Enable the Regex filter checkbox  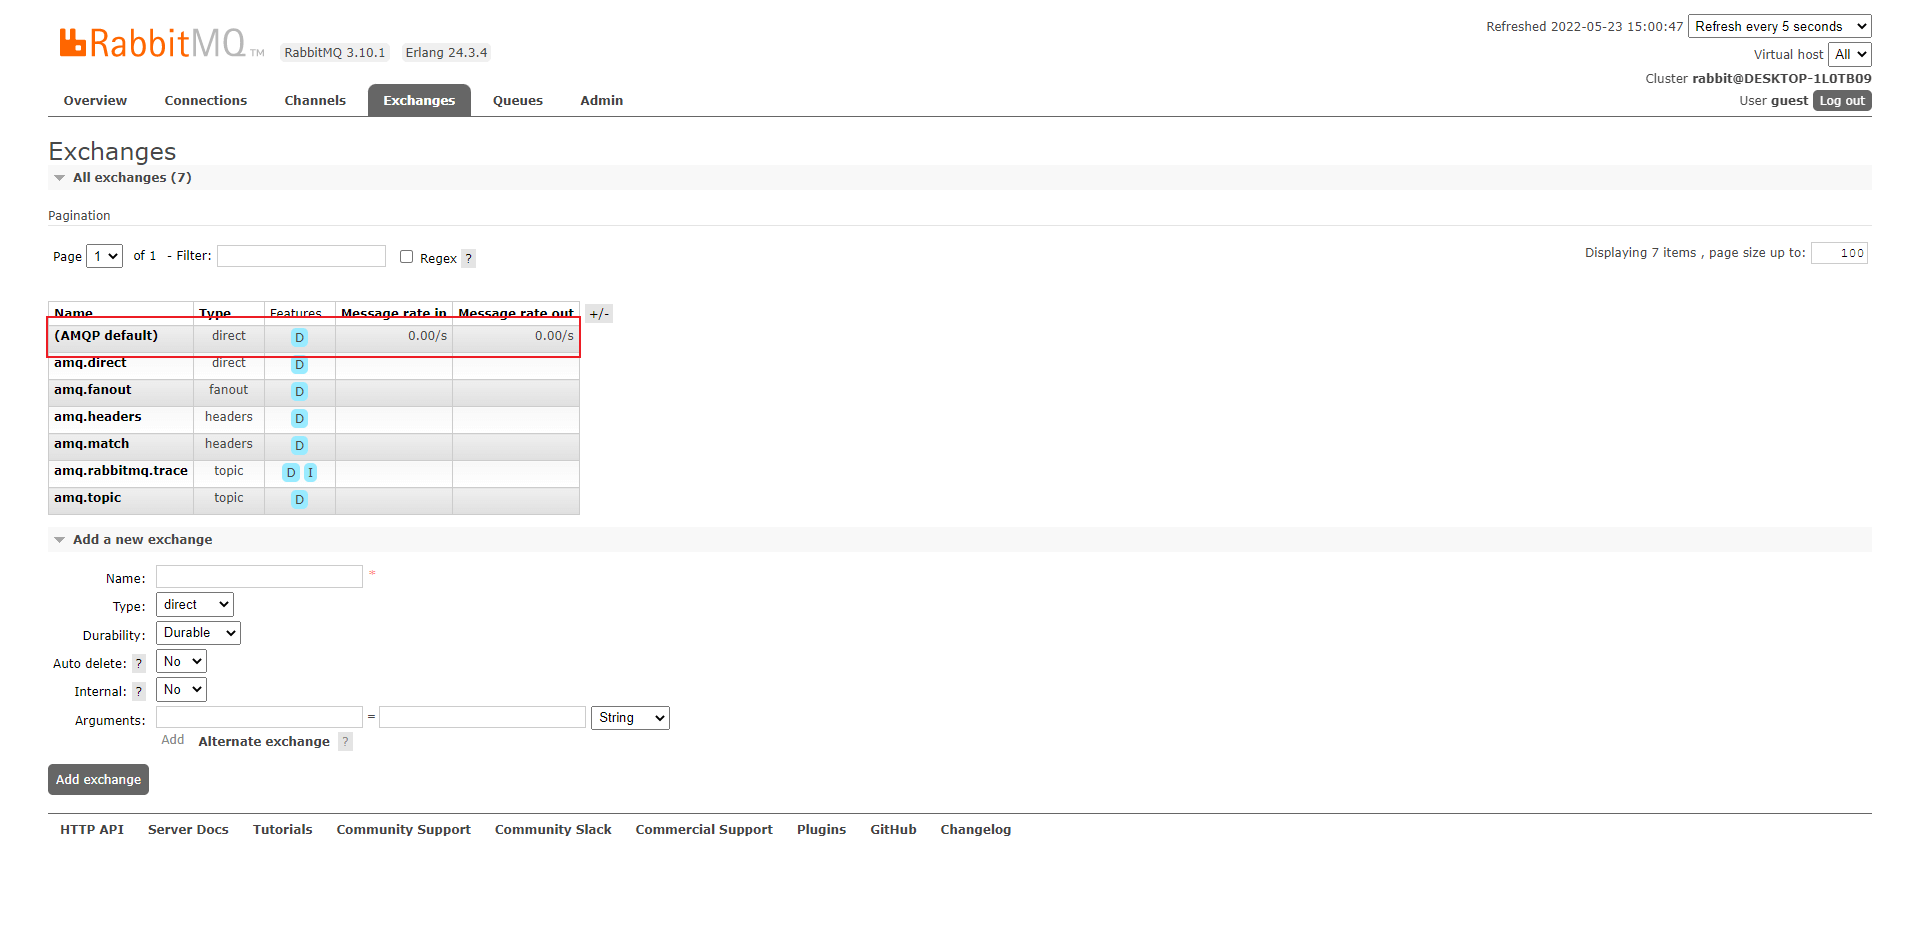(x=406, y=257)
